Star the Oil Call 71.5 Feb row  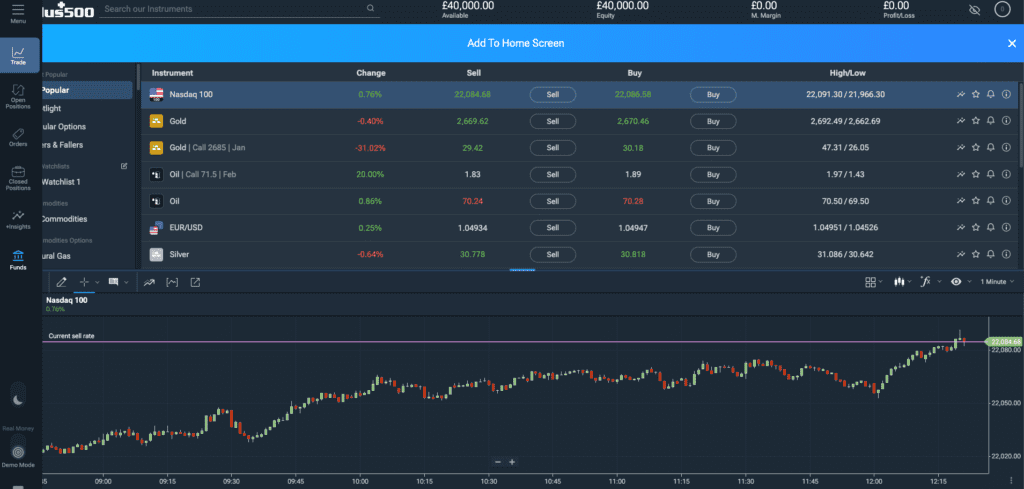pyautogui.click(x=976, y=175)
